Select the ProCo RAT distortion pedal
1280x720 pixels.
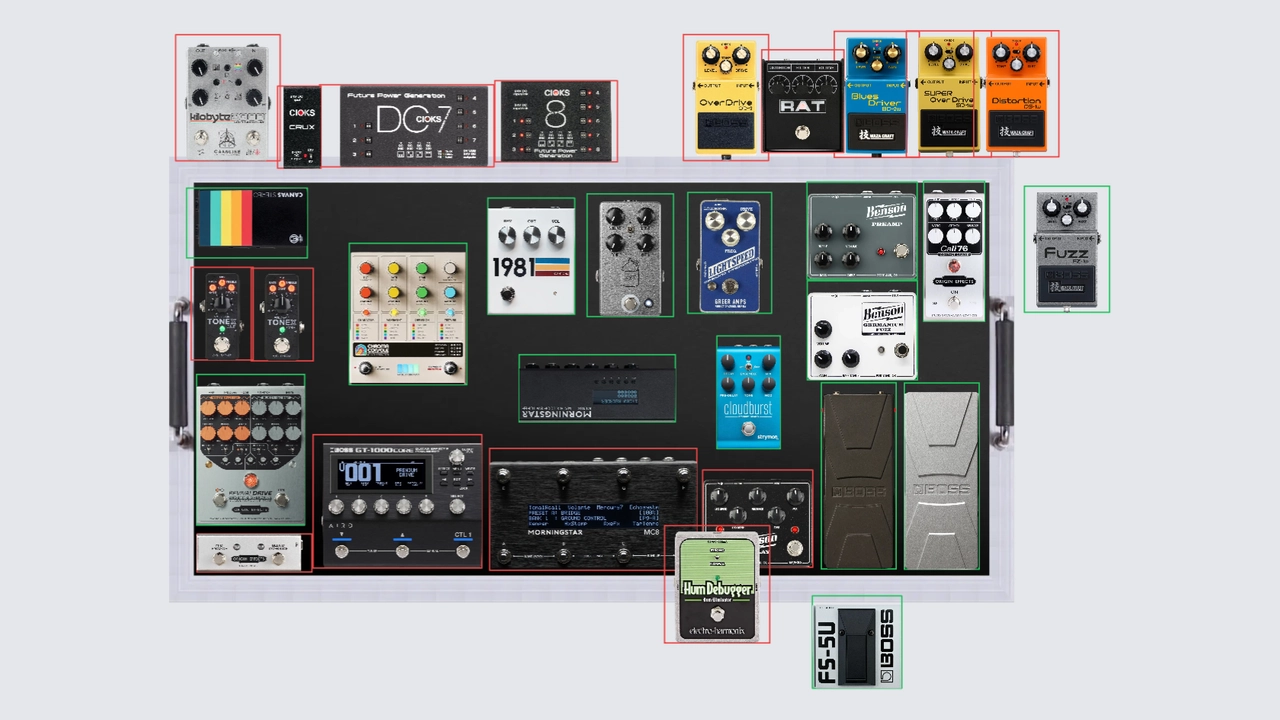click(802, 105)
